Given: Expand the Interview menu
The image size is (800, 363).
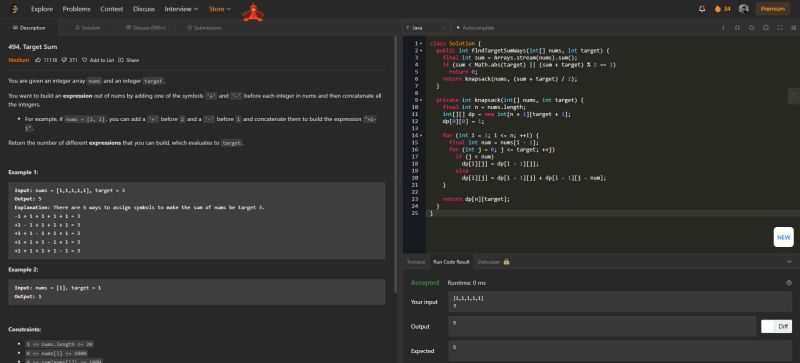Looking at the screenshot, I should pos(181,9).
